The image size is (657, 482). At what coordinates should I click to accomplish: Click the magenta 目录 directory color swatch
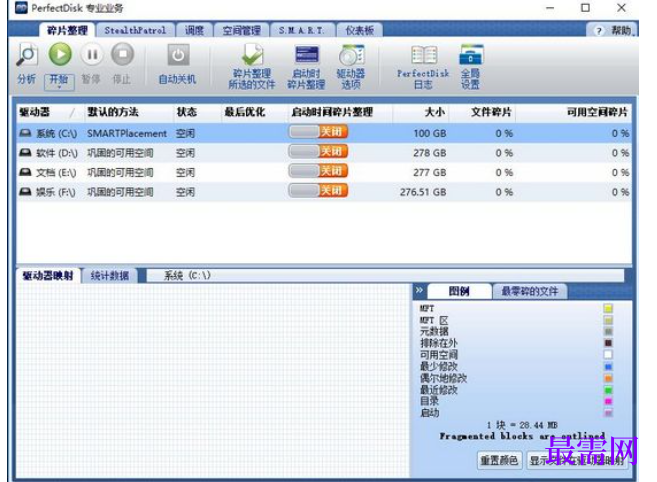608,402
